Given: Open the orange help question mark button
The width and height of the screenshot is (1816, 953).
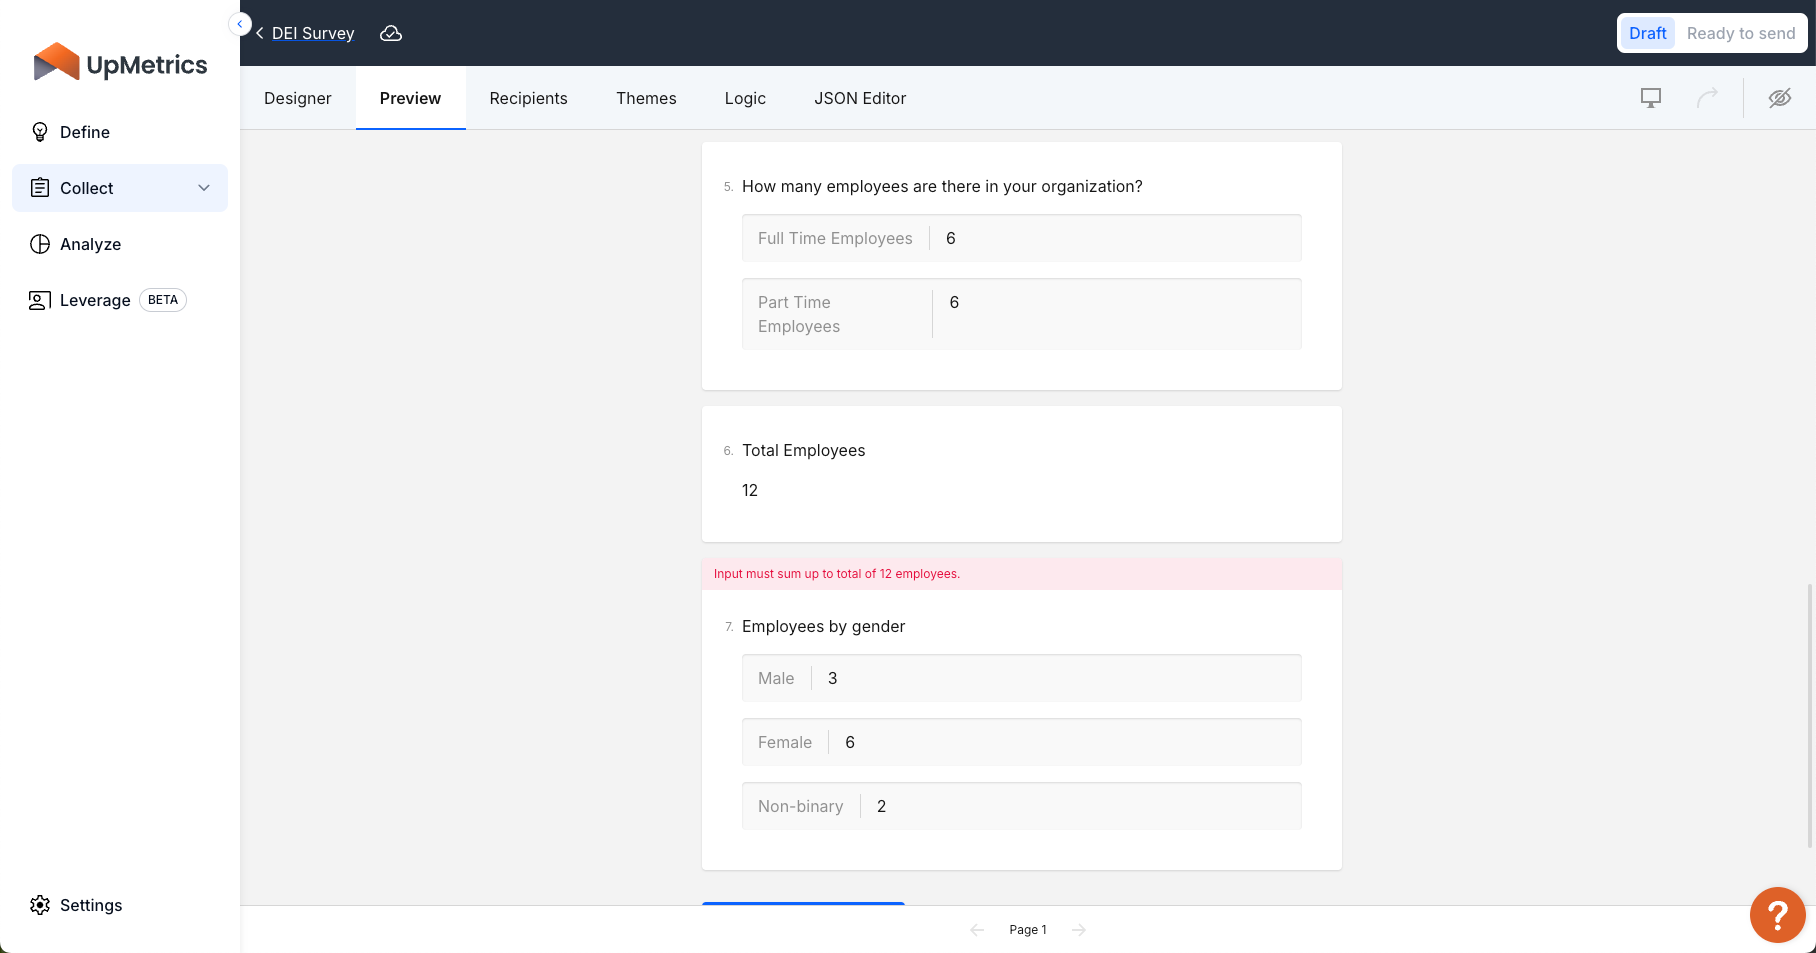Looking at the screenshot, I should pos(1777,915).
